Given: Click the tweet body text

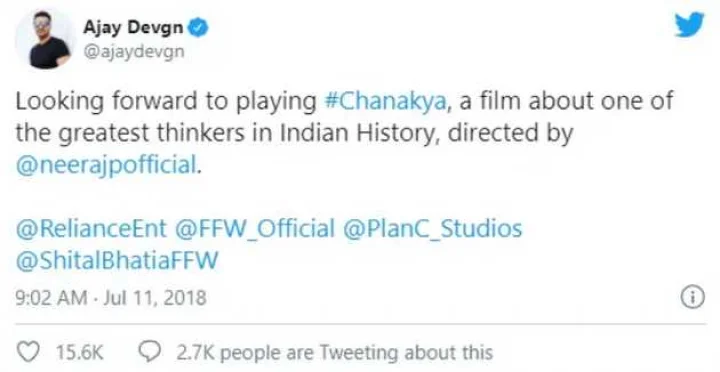Looking at the screenshot, I should click(344, 133).
